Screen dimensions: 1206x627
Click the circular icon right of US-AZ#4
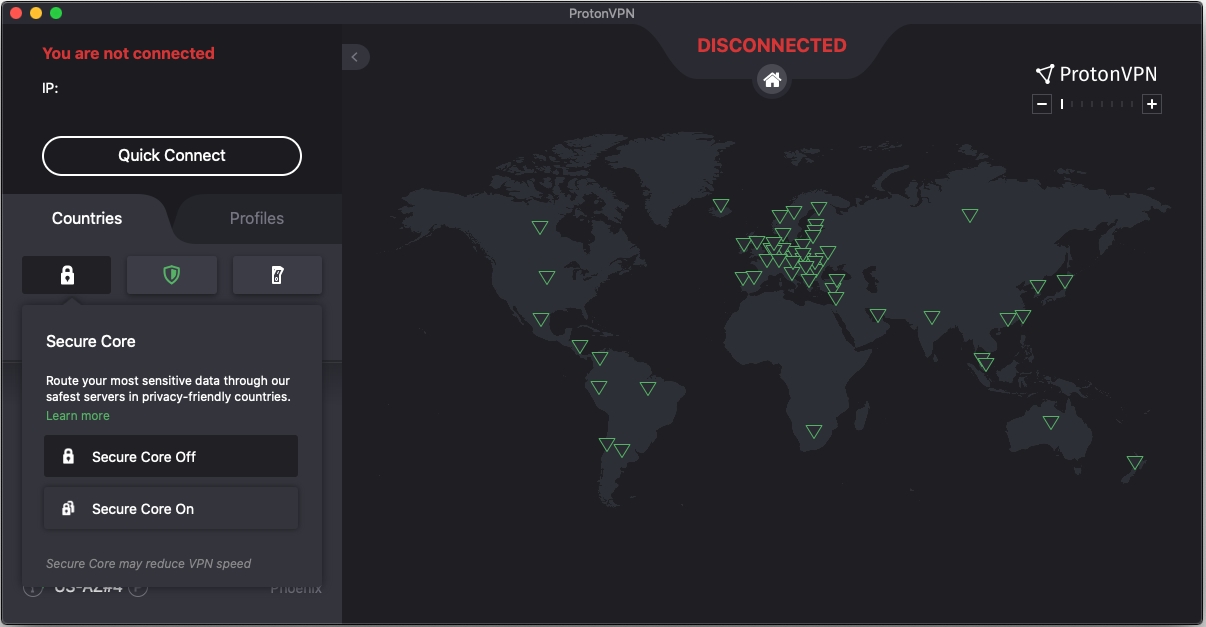tap(139, 588)
